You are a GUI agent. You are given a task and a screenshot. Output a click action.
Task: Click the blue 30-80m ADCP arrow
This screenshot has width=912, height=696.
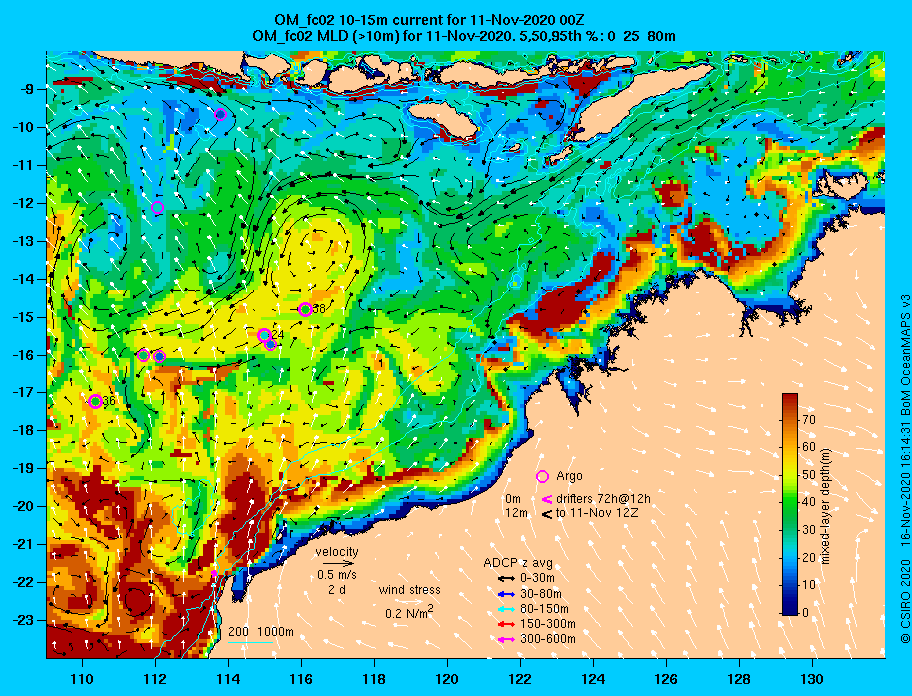[507, 594]
